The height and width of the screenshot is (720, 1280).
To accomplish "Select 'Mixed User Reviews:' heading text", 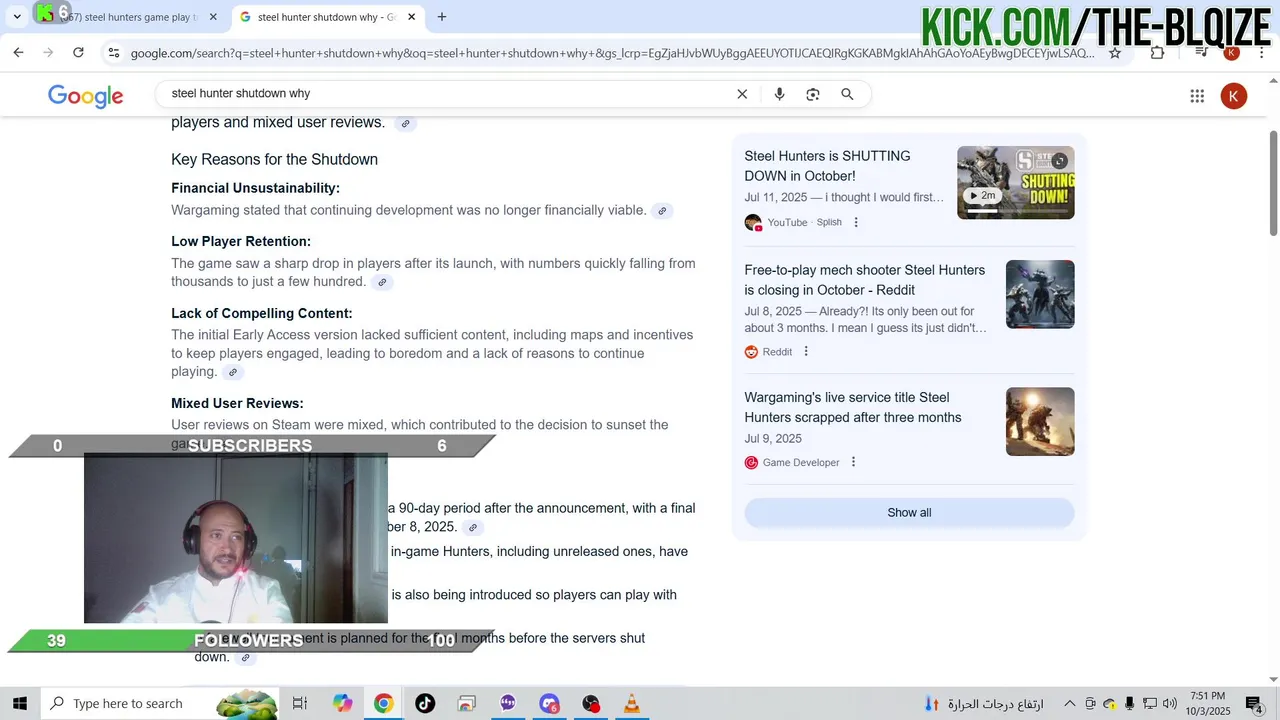I will click(237, 404).
